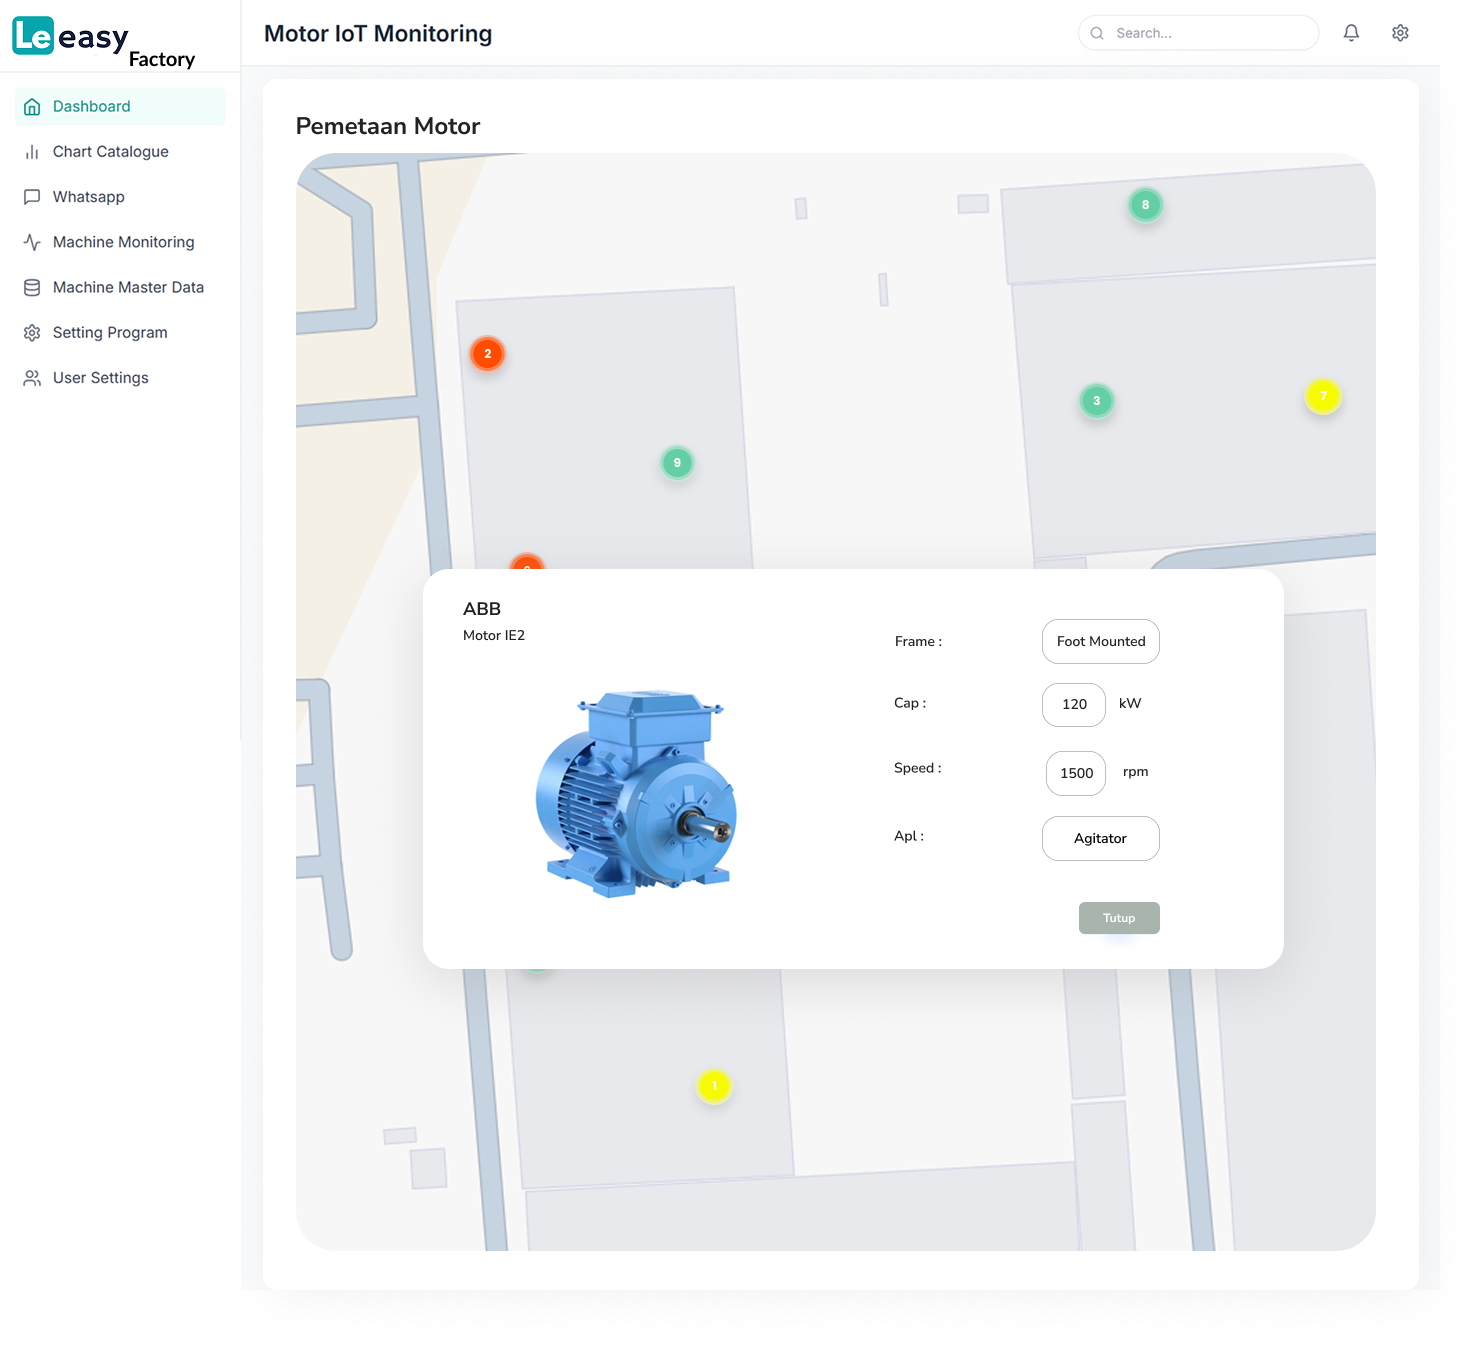The image size is (1479, 1350).
Task: Open the Whatsapp menu item
Action: coord(88,197)
